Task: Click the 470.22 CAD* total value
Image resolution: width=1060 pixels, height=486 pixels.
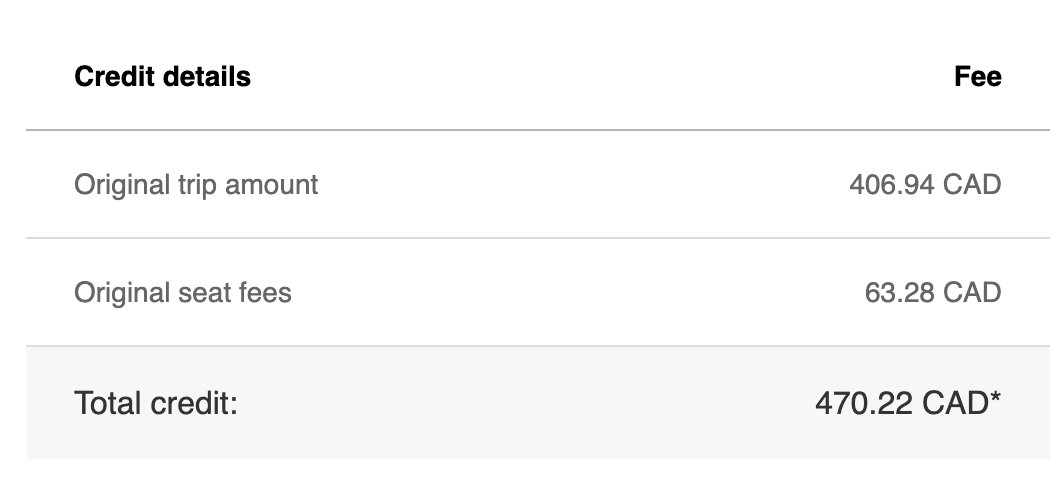Action: click(x=908, y=403)
